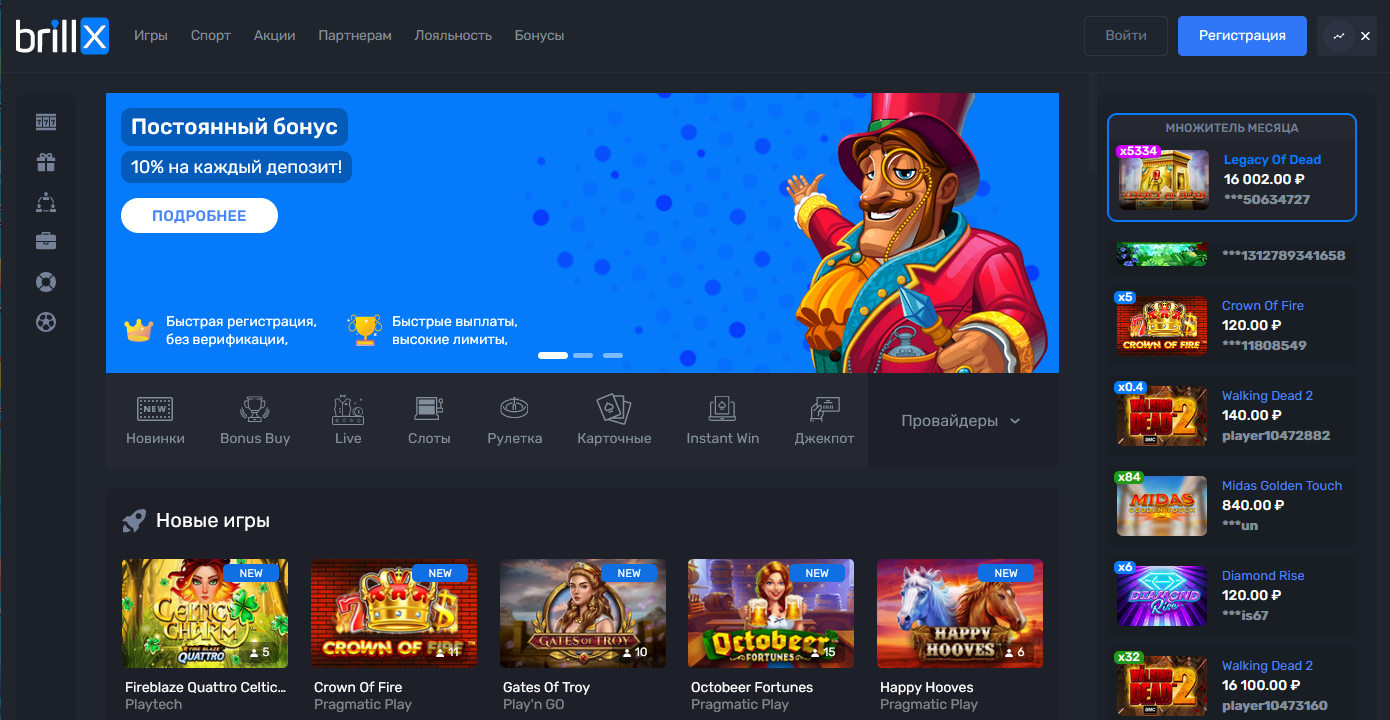Select the first banner slide indicator

[553, 355]
